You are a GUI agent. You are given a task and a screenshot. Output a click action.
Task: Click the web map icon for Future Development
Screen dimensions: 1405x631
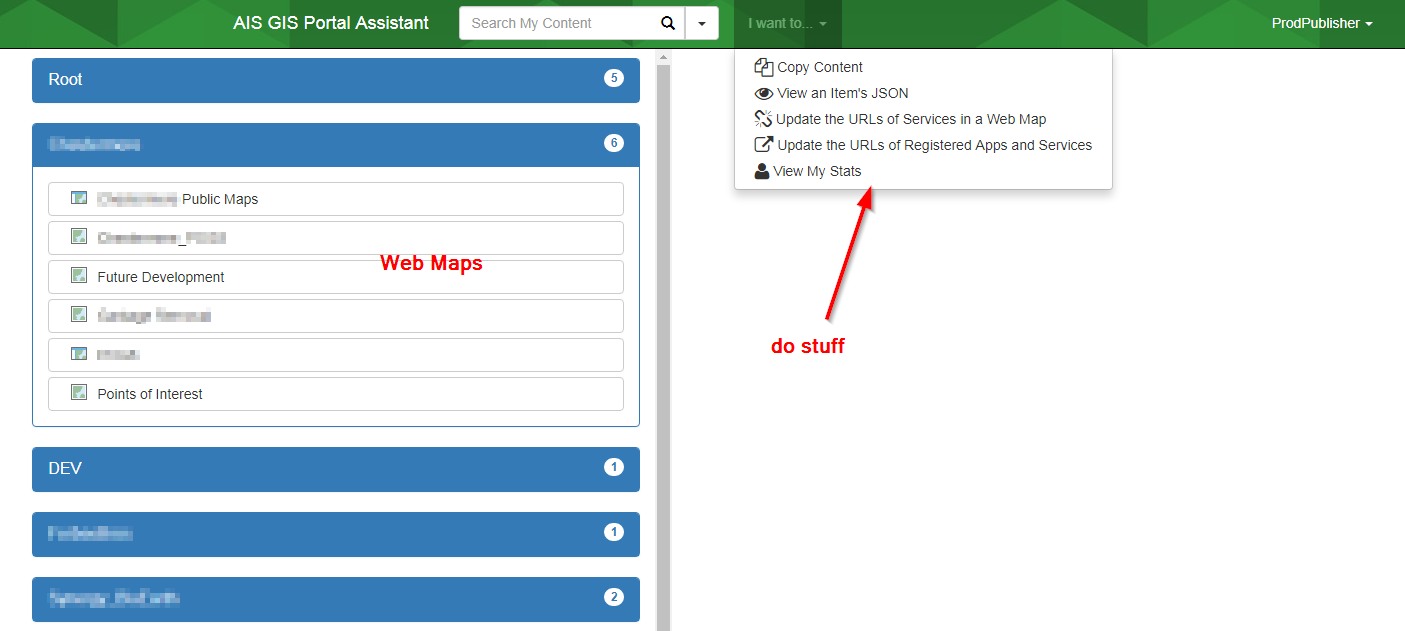click(79, 275)
